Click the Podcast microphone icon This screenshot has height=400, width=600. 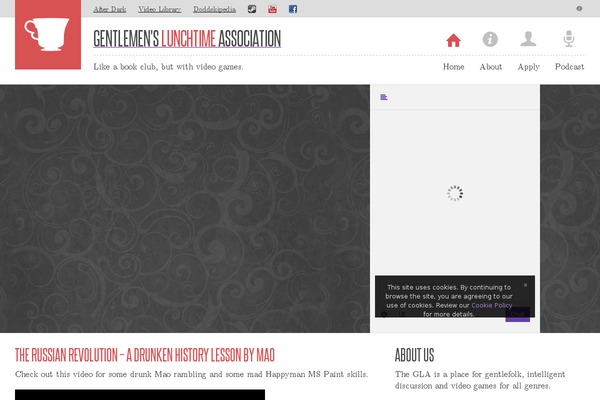[x=569, y=39]
